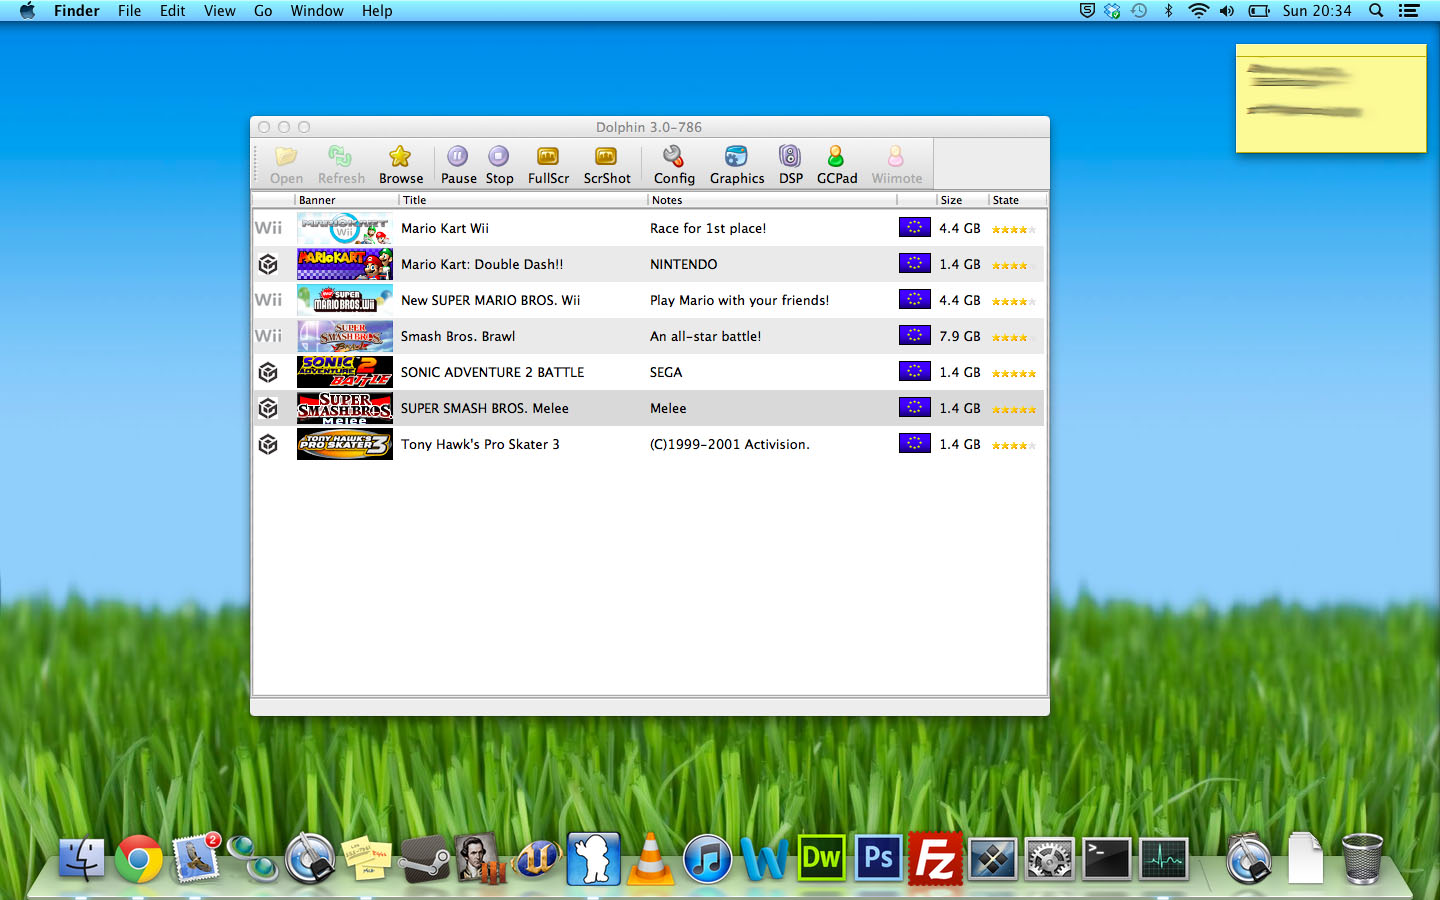Screen dimensions: 1440x900
Task: Browse for an ISO directory
Action: tap(401, 165)
